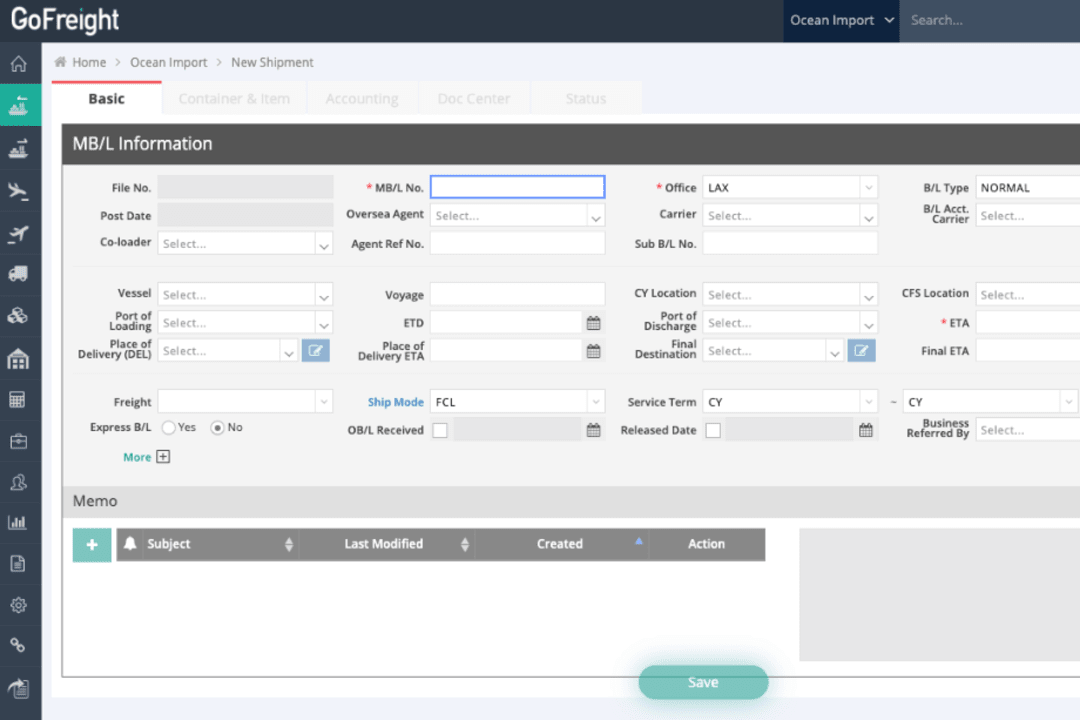This screenshot has width=1080, height=720.
Task: Open the Doc Center tab
Action: point(474,98)
